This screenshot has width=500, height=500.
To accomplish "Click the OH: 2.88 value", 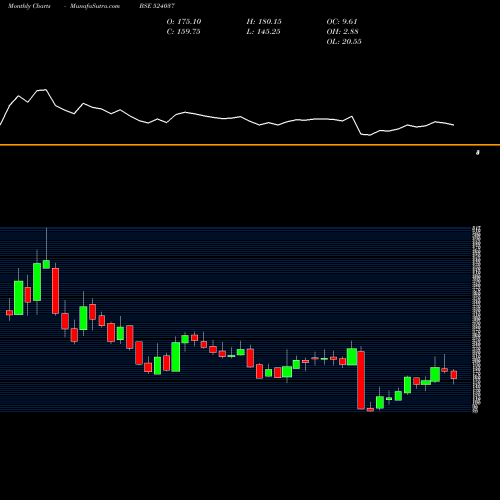I will click(343, 32).
